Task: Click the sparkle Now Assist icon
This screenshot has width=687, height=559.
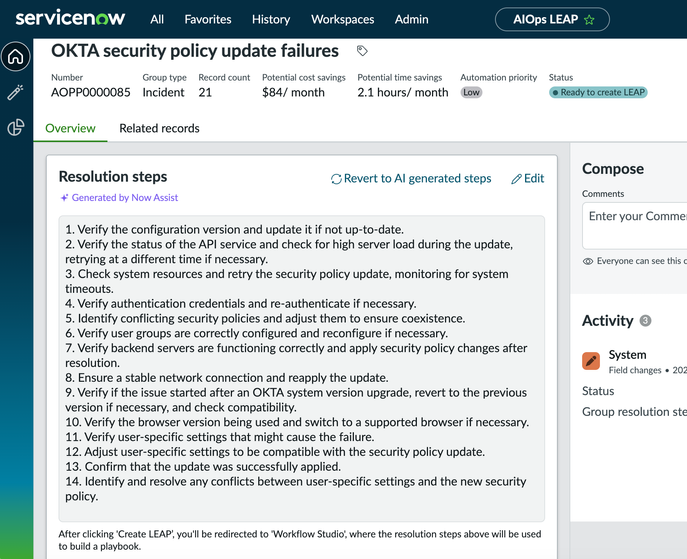Action: [64, 198]
